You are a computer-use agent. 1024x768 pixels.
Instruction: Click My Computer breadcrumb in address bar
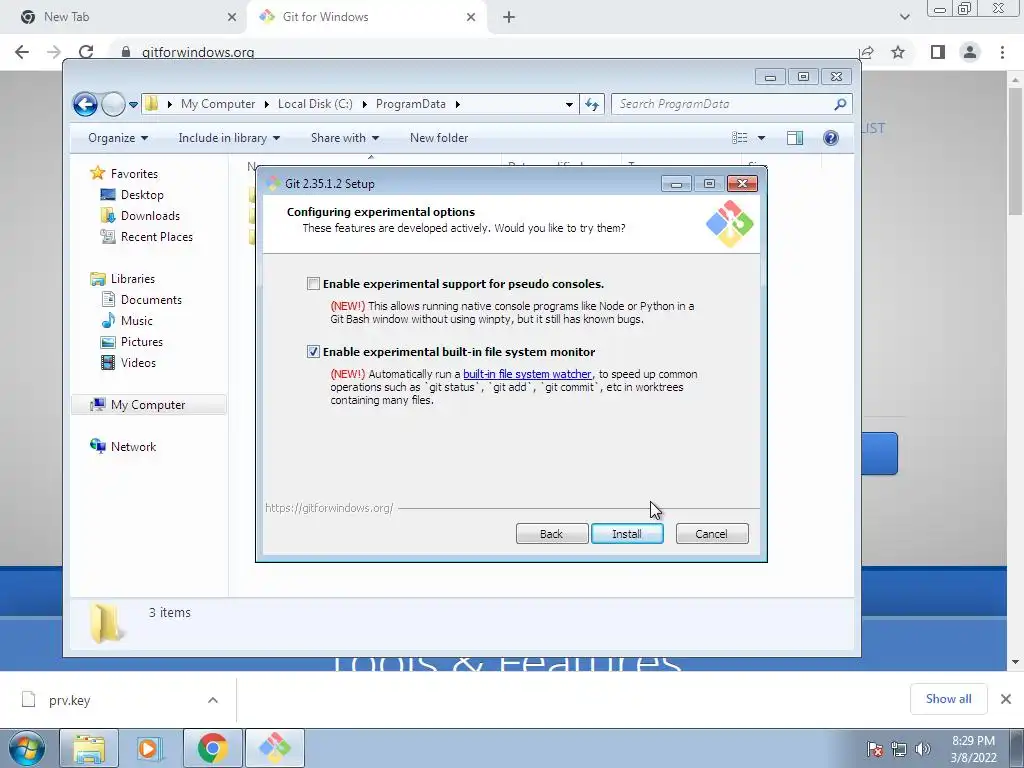217,104
